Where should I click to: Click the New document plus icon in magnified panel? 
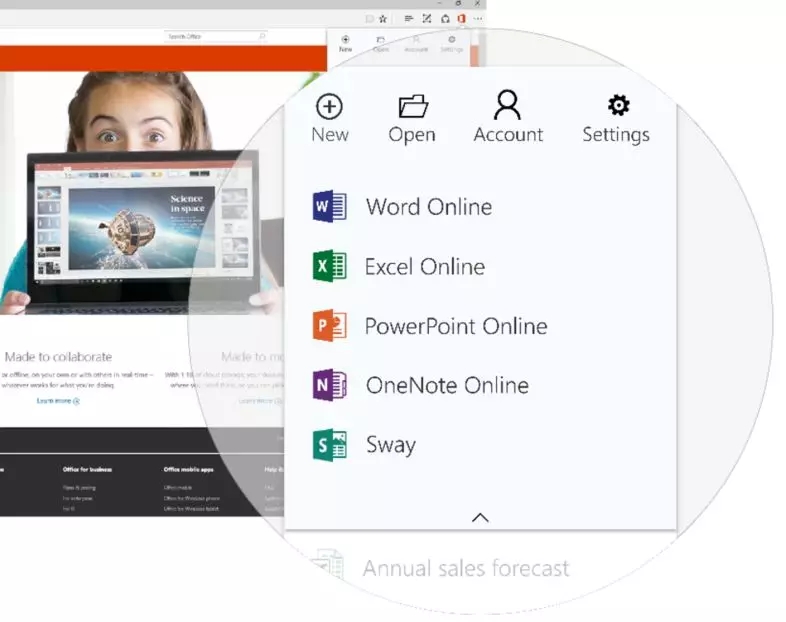click(329, 106)
